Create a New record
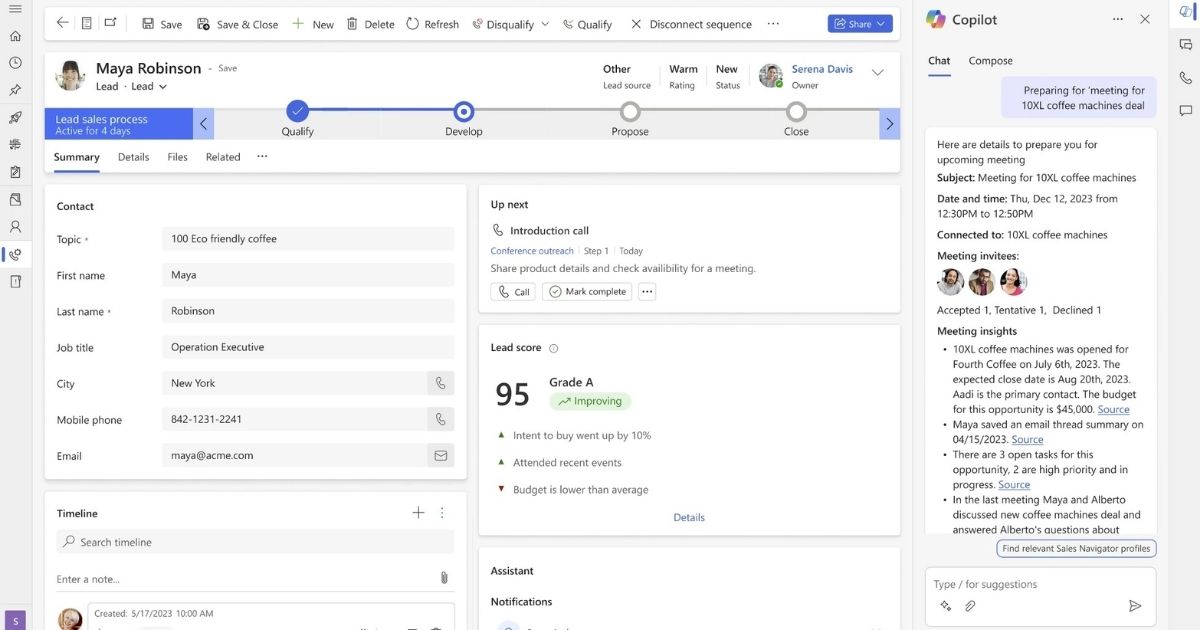The height and width of the screenshot is (630, 1200). pos(313,24)
